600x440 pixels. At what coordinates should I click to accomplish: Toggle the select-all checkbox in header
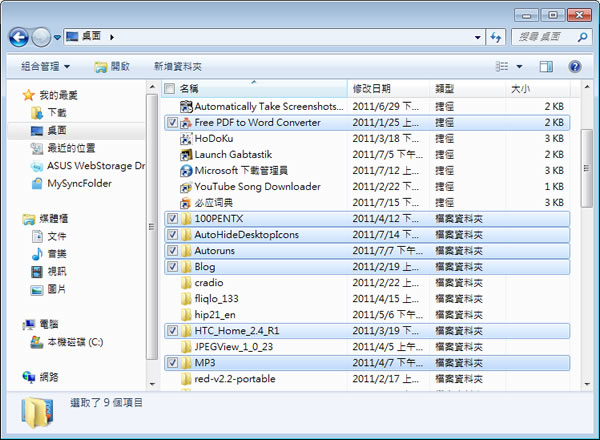pos(169,89)
